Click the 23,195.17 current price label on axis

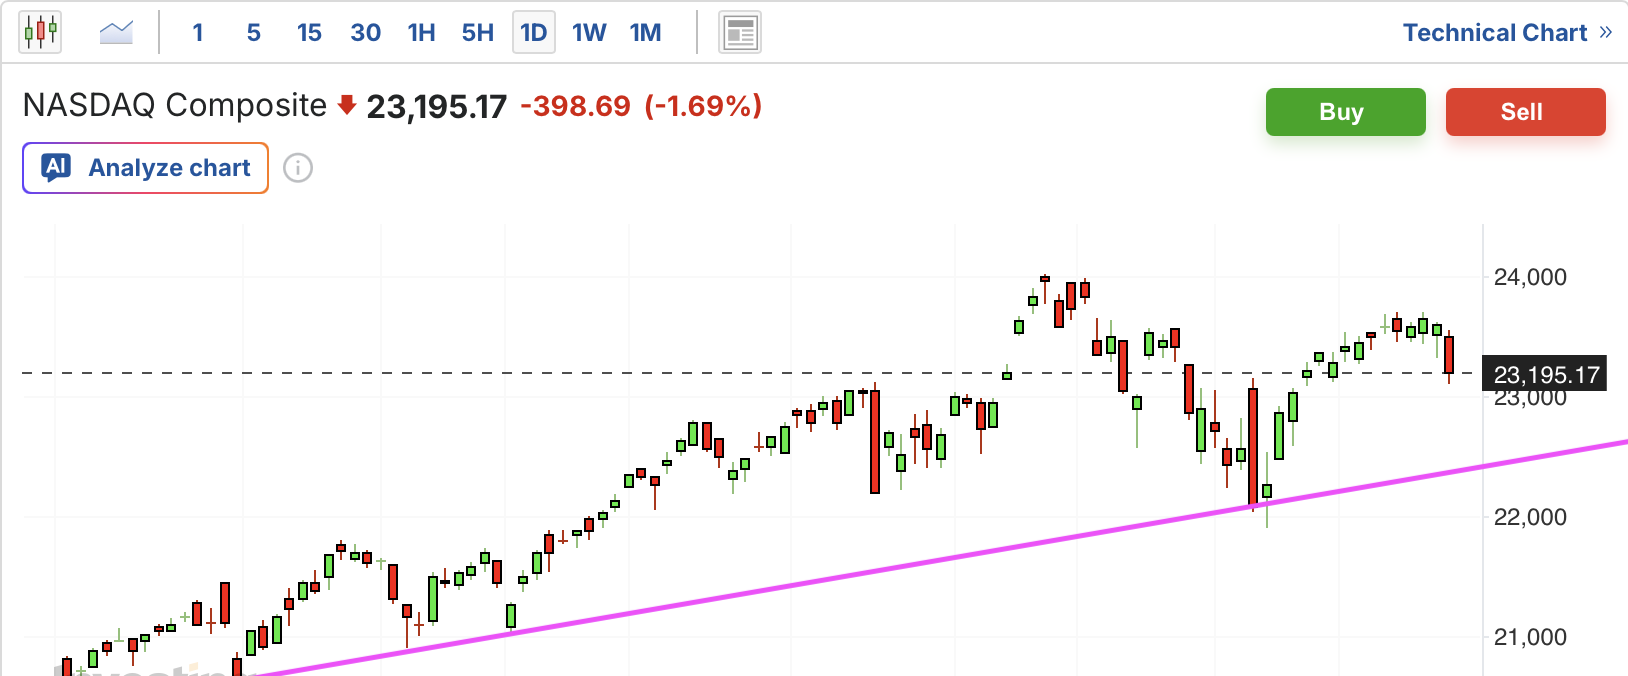(1545, 375)
